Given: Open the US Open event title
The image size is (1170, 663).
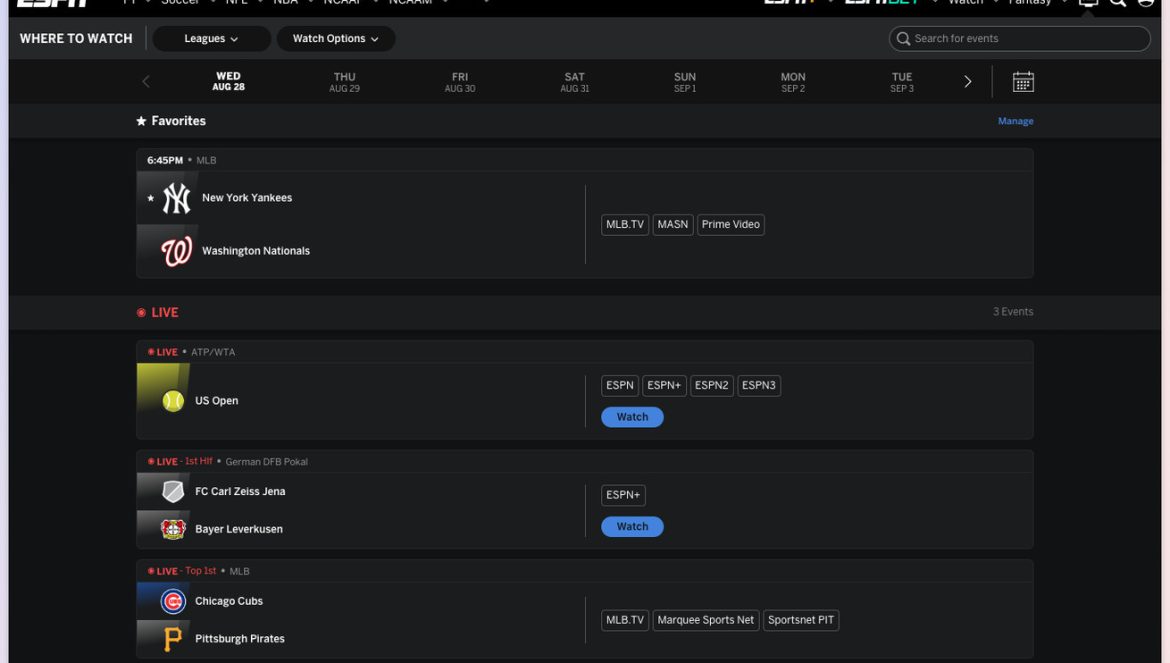Looking at the screenshot, I should (x=216, y=401).
